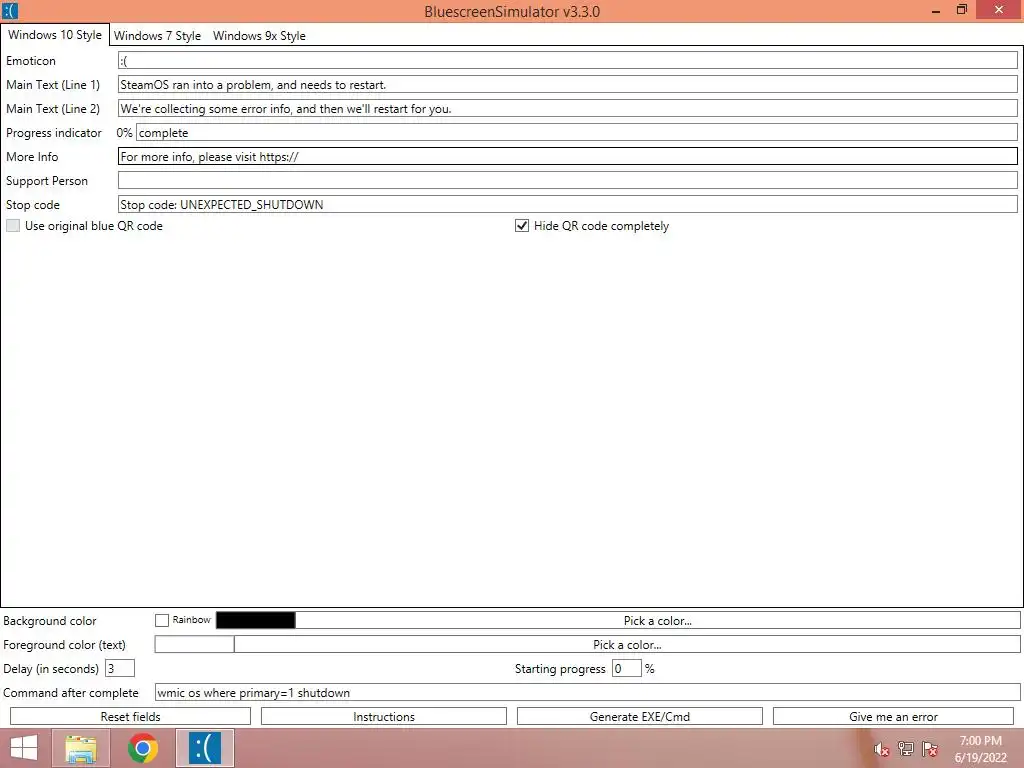The width and height of the screenshot is (1024, 768).
Task: Pick a color for the background
Action: coord(658,620)
